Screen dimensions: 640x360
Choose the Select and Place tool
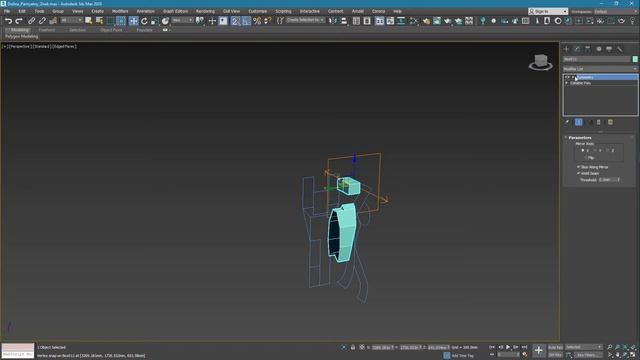click(165, 21)
